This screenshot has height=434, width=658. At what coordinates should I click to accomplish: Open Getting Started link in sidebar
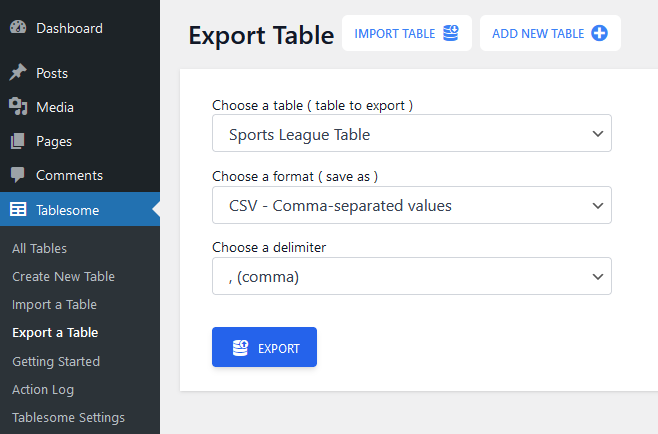pyautogui.click(x=56, y=361)
